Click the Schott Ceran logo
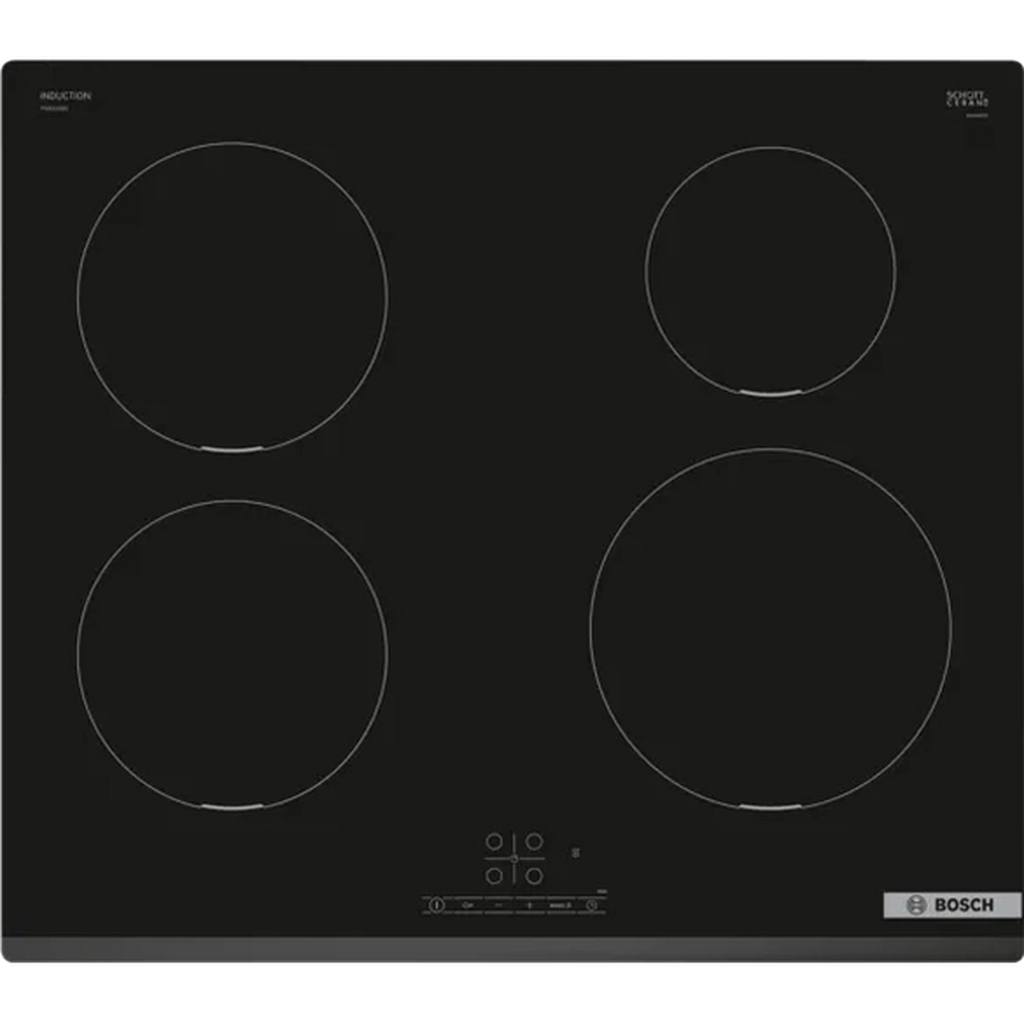 (967, 98)
